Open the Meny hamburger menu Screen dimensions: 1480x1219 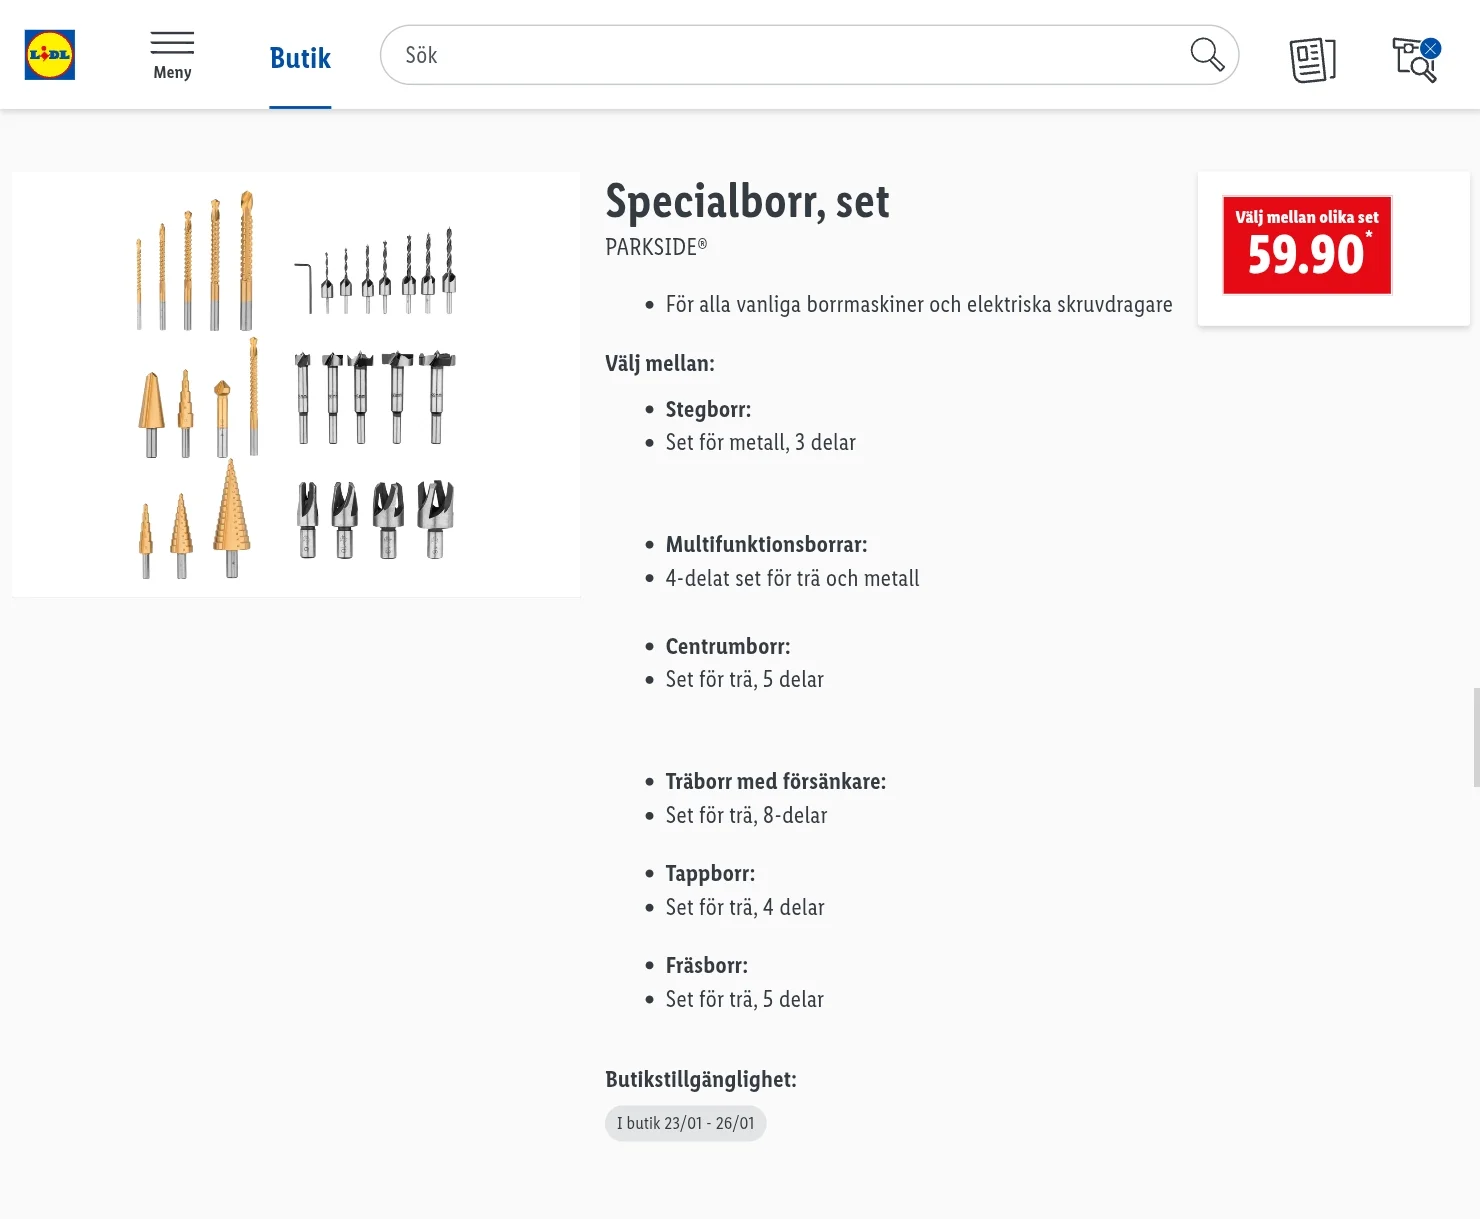click(x=172, y=56)
